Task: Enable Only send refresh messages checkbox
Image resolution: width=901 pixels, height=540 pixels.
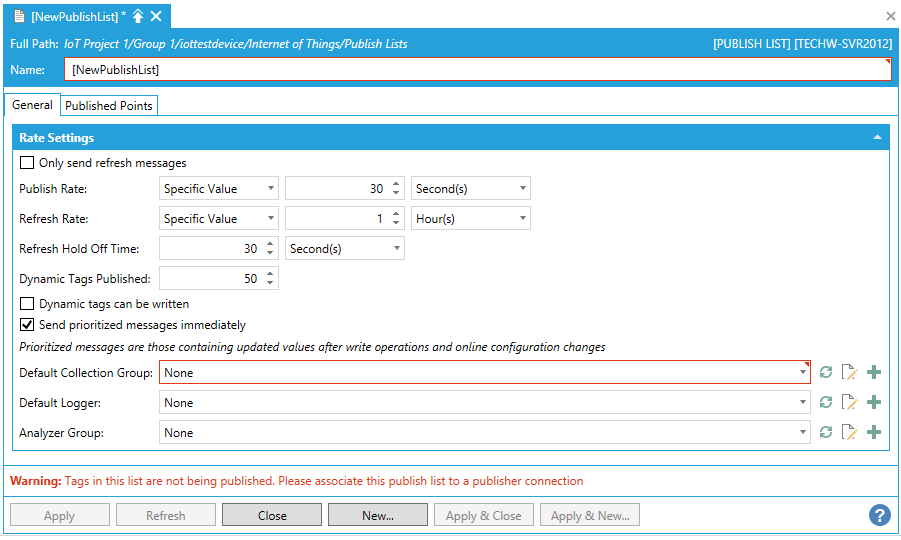Action: [27, 163]
